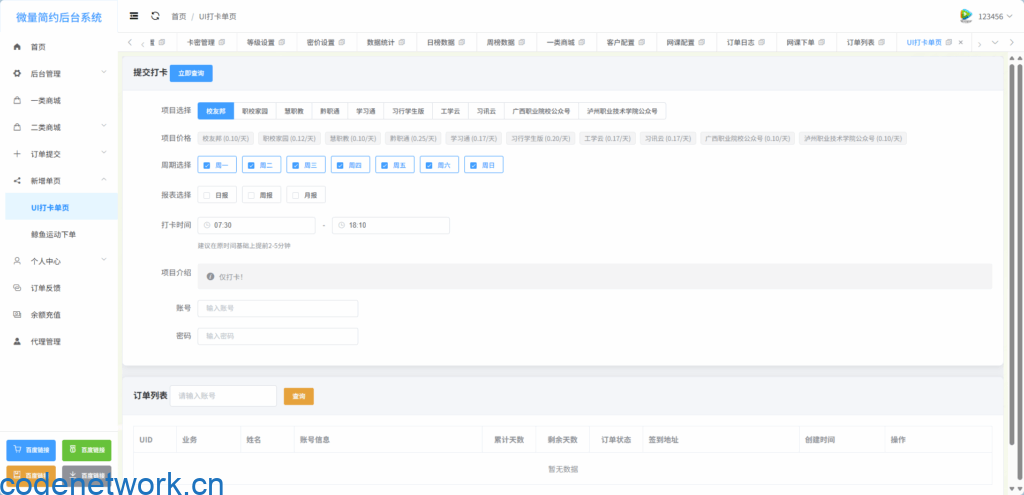The height and width of the screenshot is (495, 1024).
Task: Click the 立即查询 button
Action: pos(191,73)
